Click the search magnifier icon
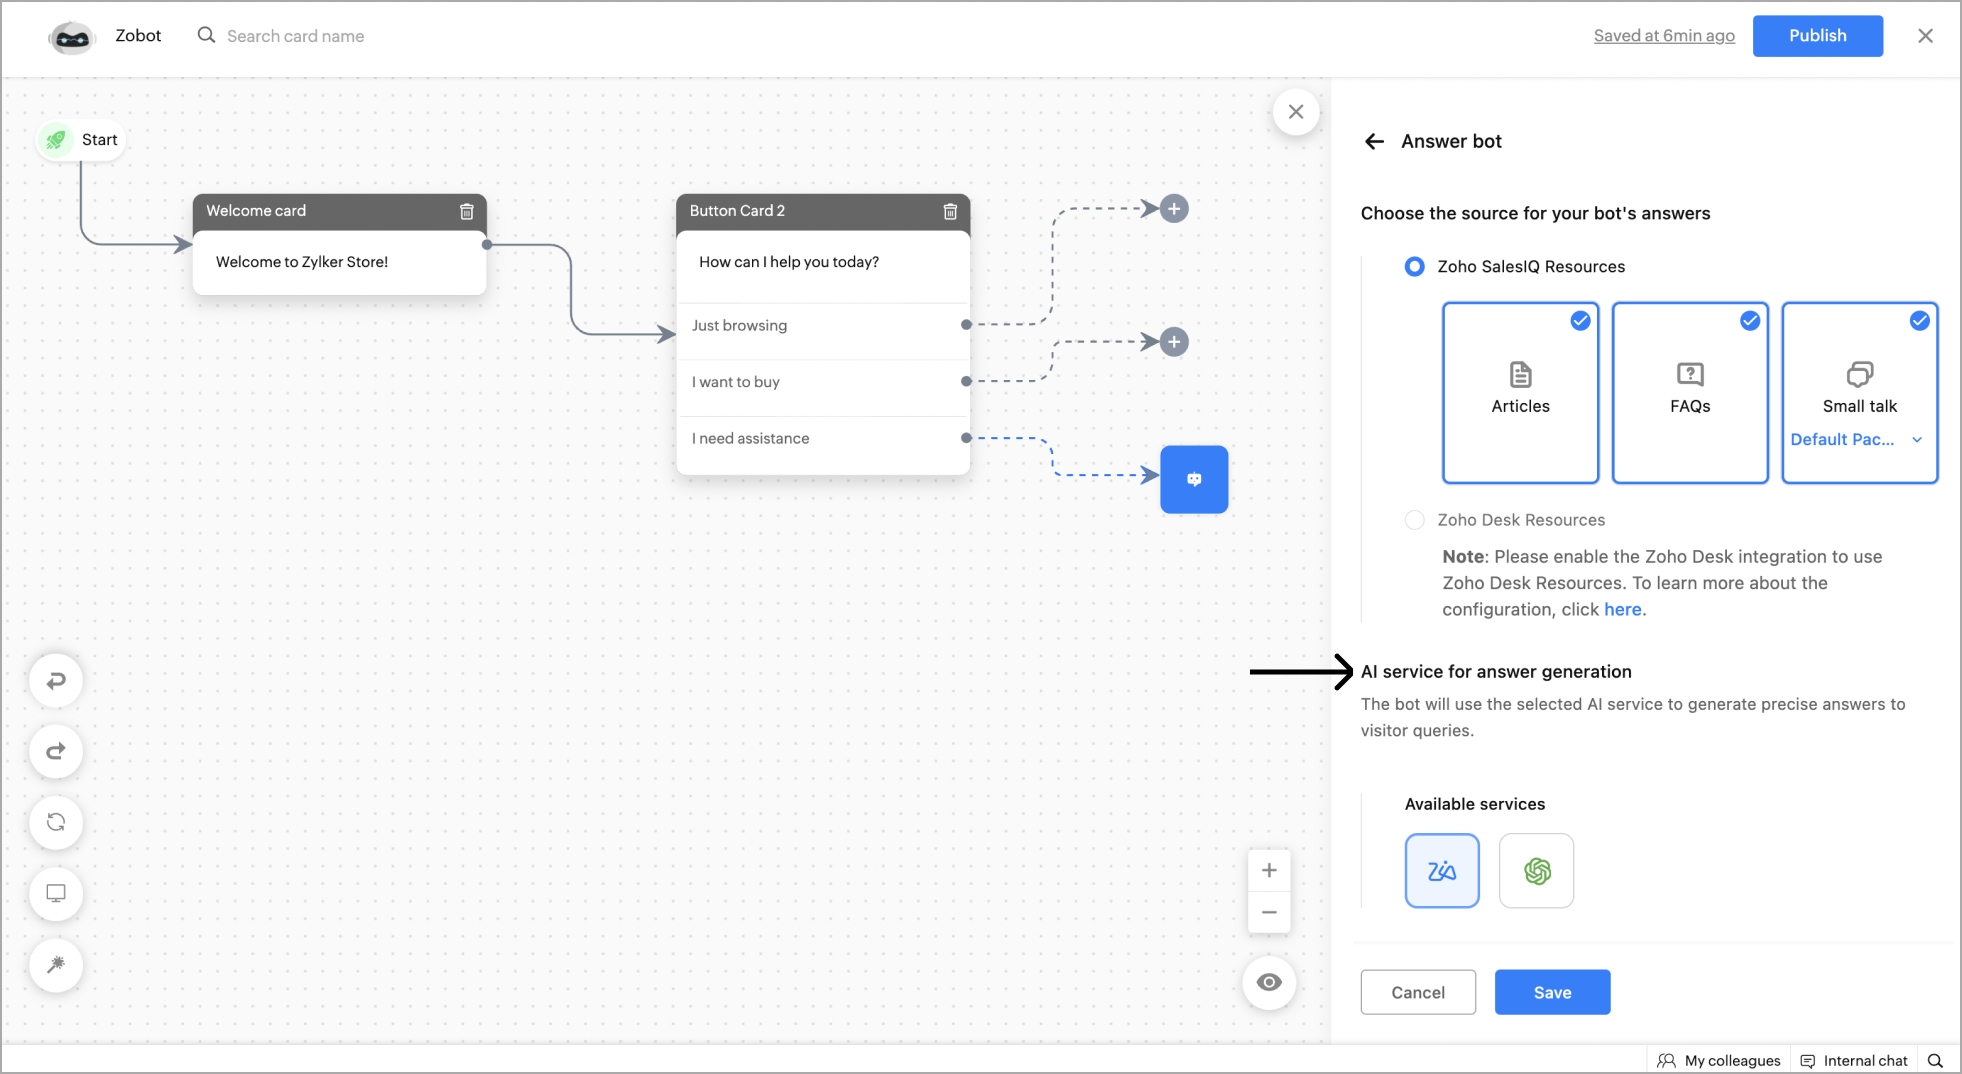1962x1074 pixels. pos(206,35)
